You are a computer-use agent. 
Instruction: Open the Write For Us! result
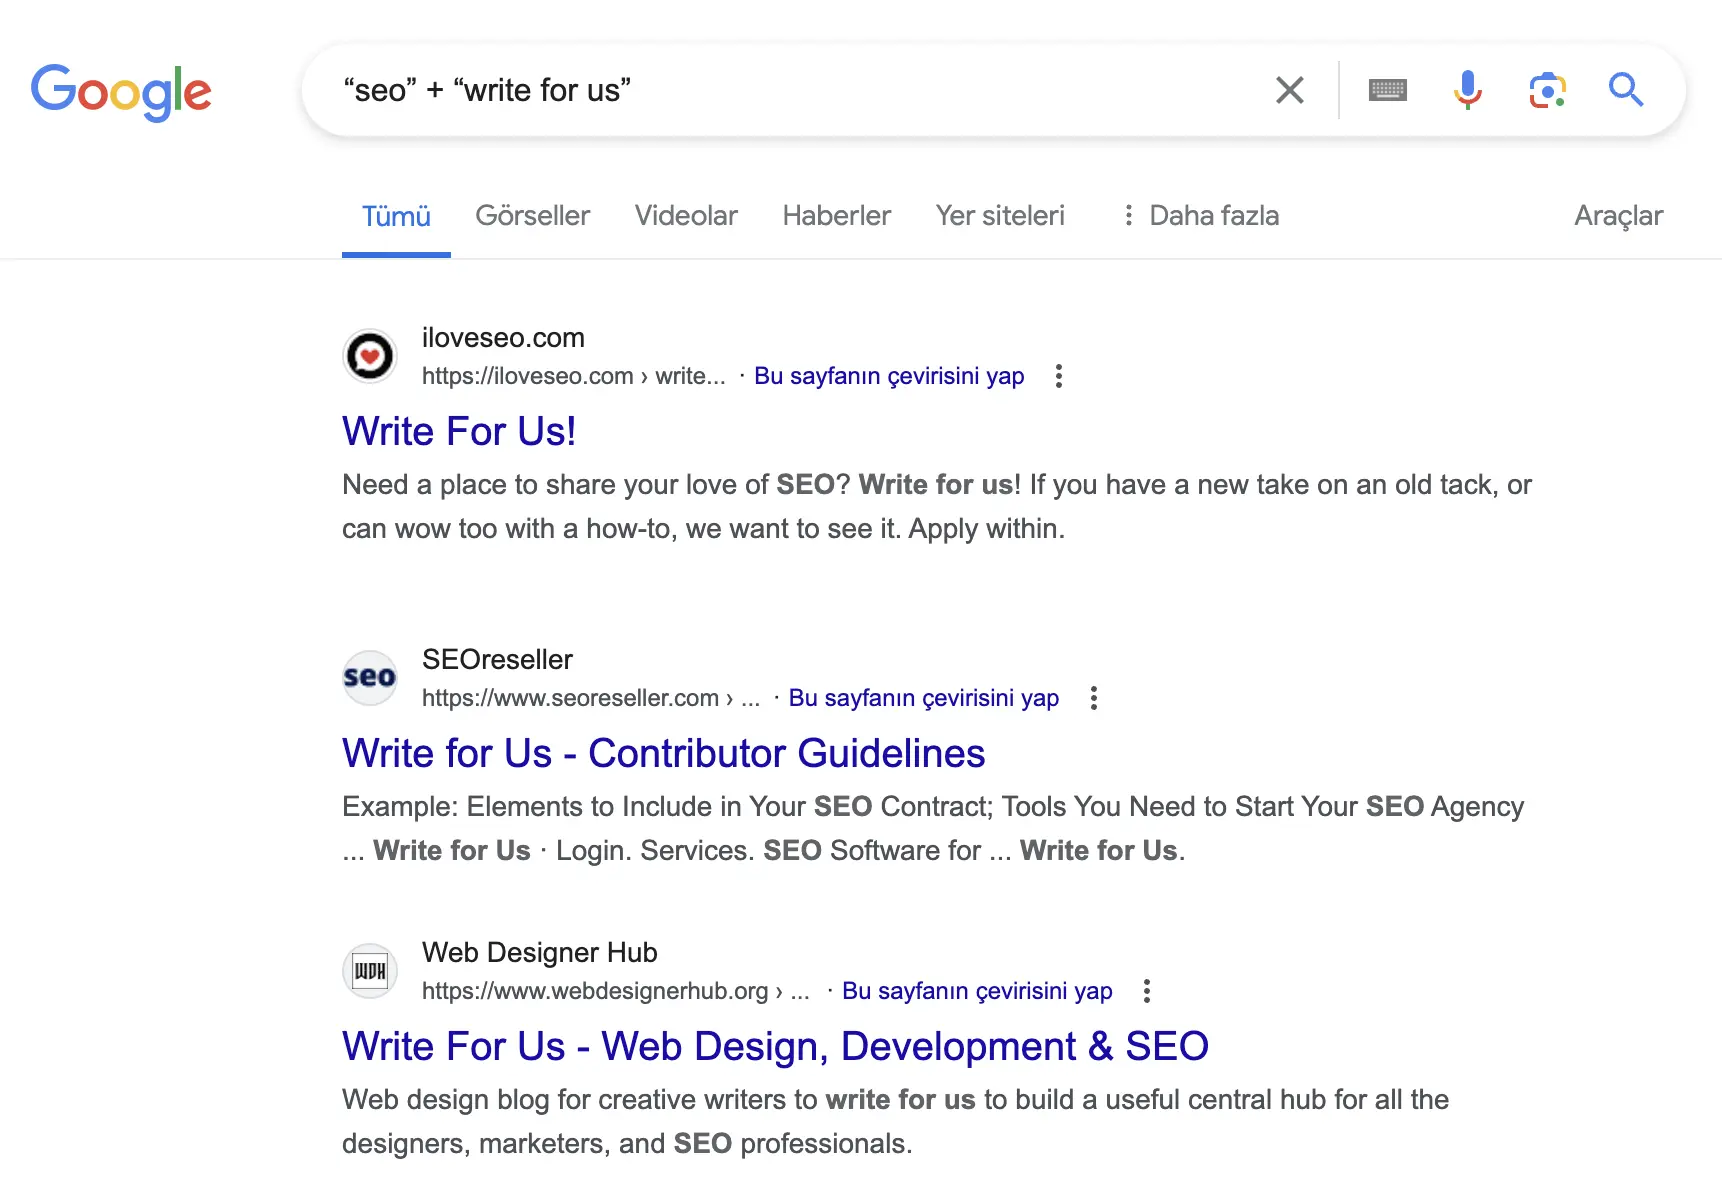coord(459,431)
